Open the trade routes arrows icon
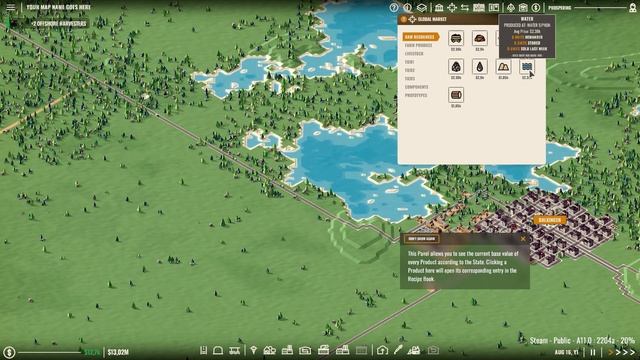Screen dimensions: 640x360 465,7
